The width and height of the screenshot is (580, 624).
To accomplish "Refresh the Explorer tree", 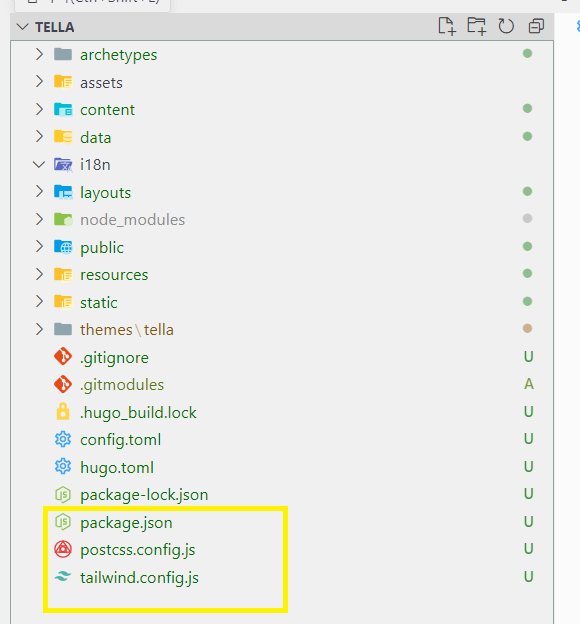I will pyautogui.click(x=506, y=27).
